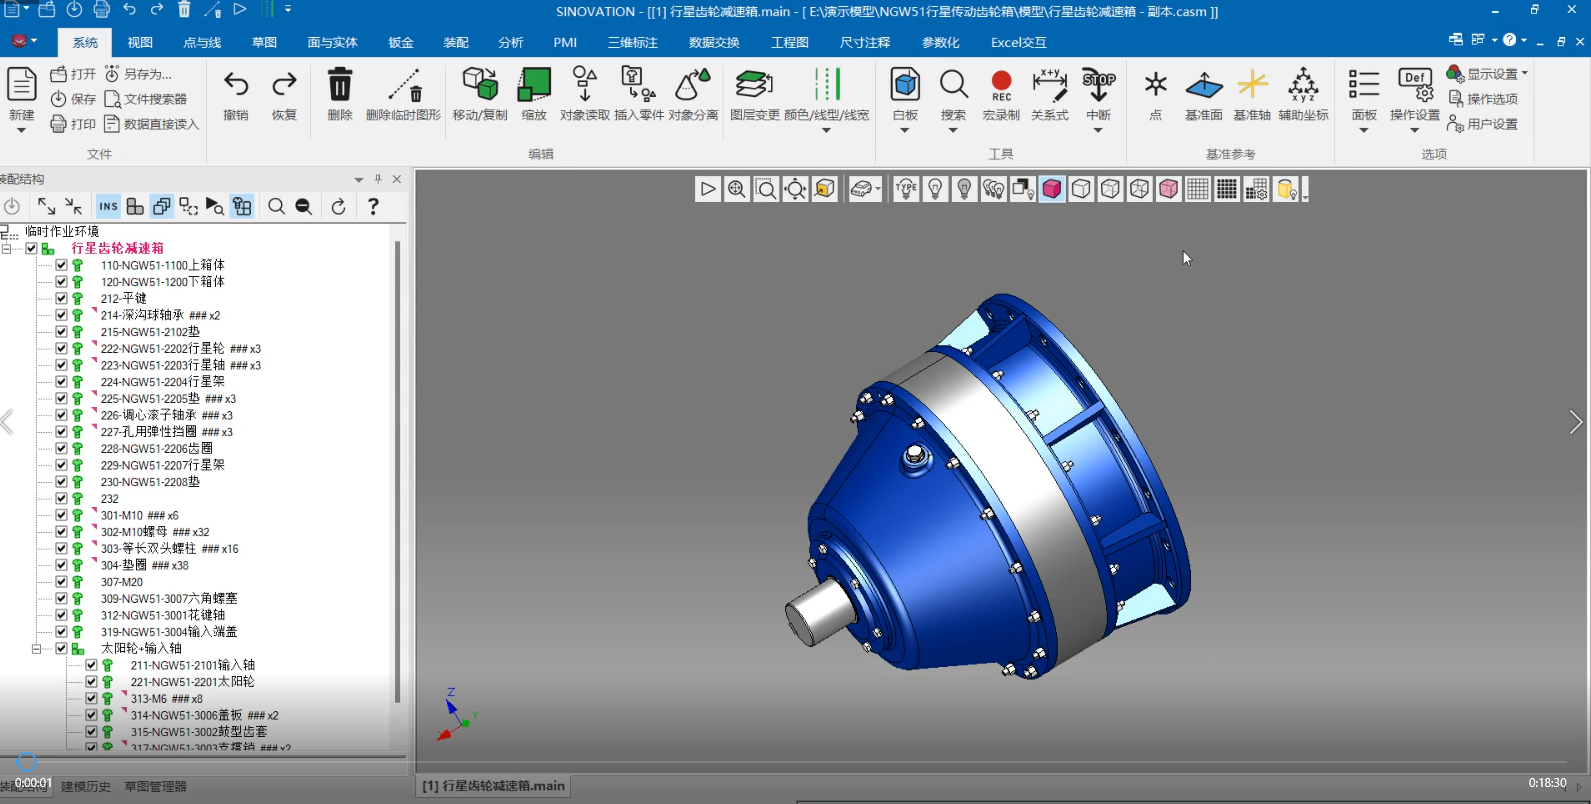Click the 中断 STOP icon
This screenshot has height=804, width=1591.
click(1098, 86)
